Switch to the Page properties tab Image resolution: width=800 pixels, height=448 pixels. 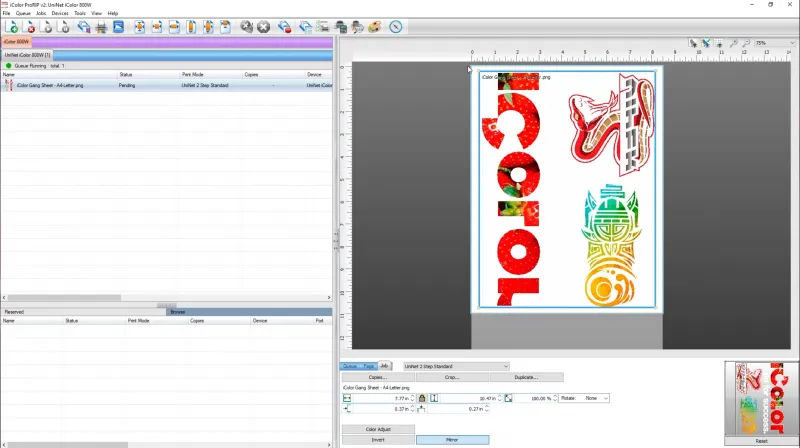pos(369,366)
